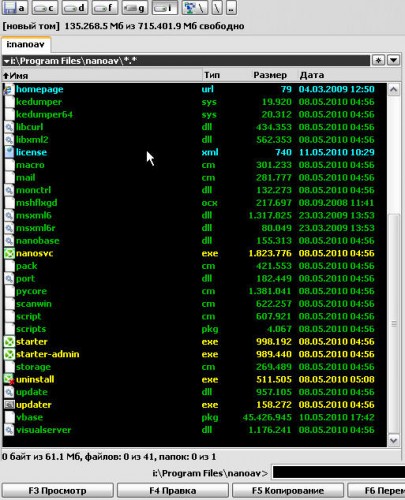
Task: Select the macro file name
Action: 30,165
